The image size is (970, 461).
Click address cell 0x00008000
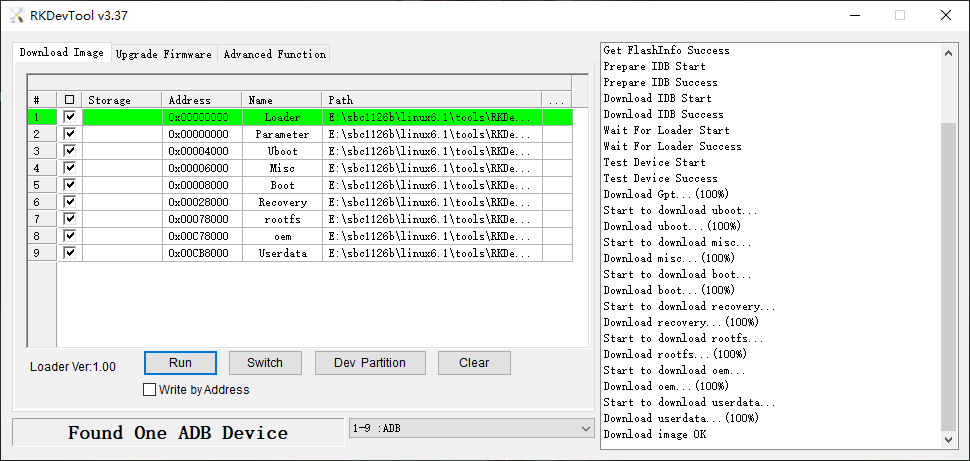[202, 185]
